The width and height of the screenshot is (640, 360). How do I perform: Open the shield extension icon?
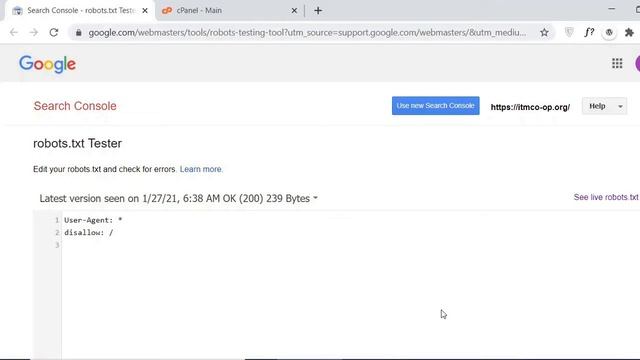pos(569,32)
